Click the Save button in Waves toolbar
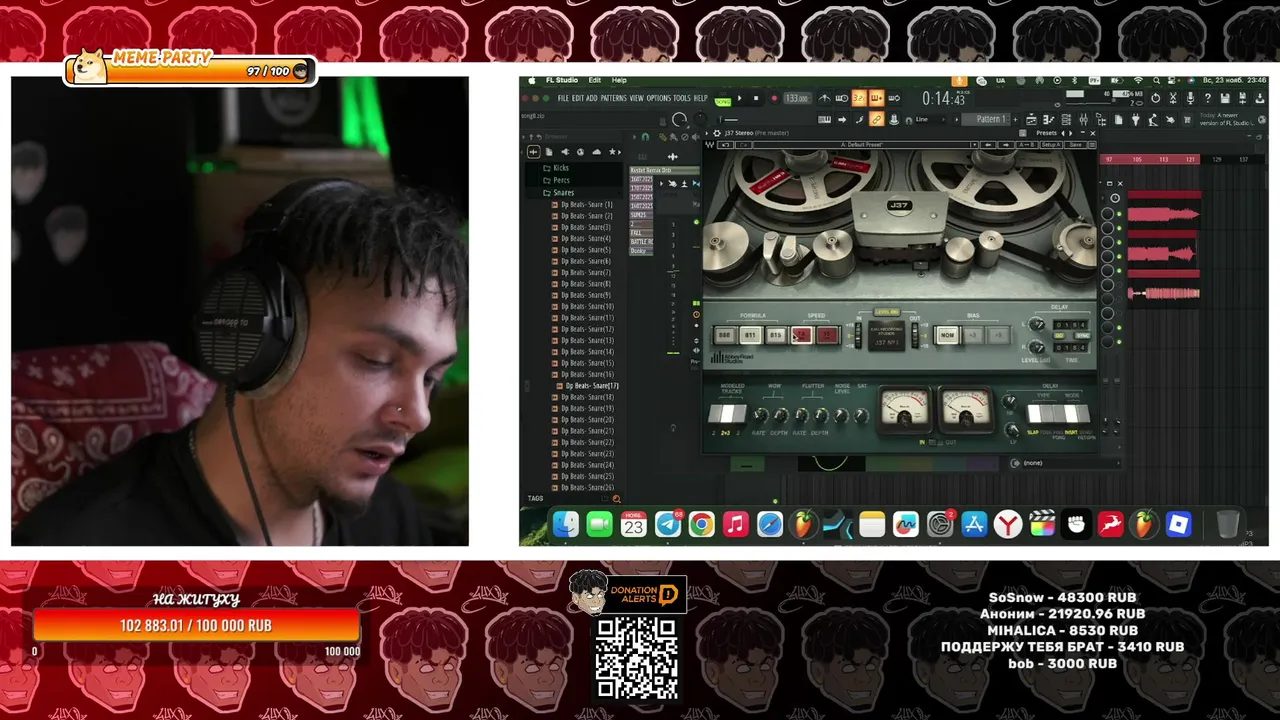 [x=1076, y=145]
